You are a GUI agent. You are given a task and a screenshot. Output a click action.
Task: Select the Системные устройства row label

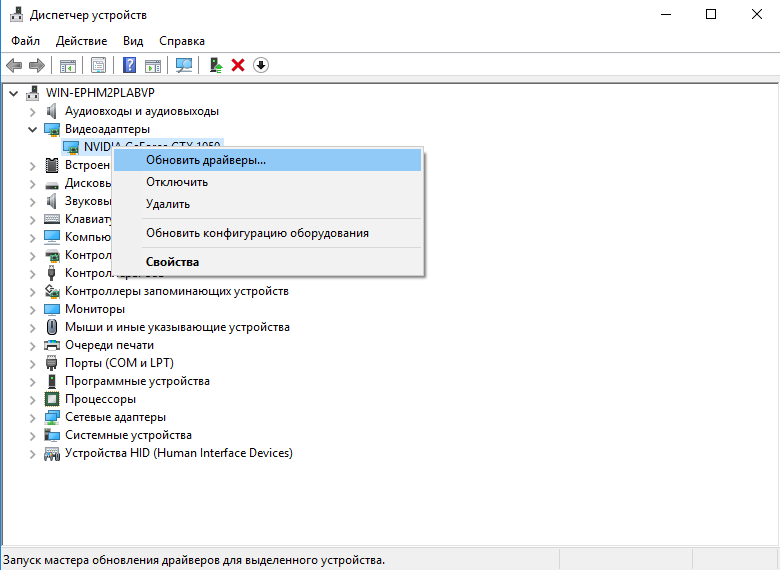[x=128, y=435]
